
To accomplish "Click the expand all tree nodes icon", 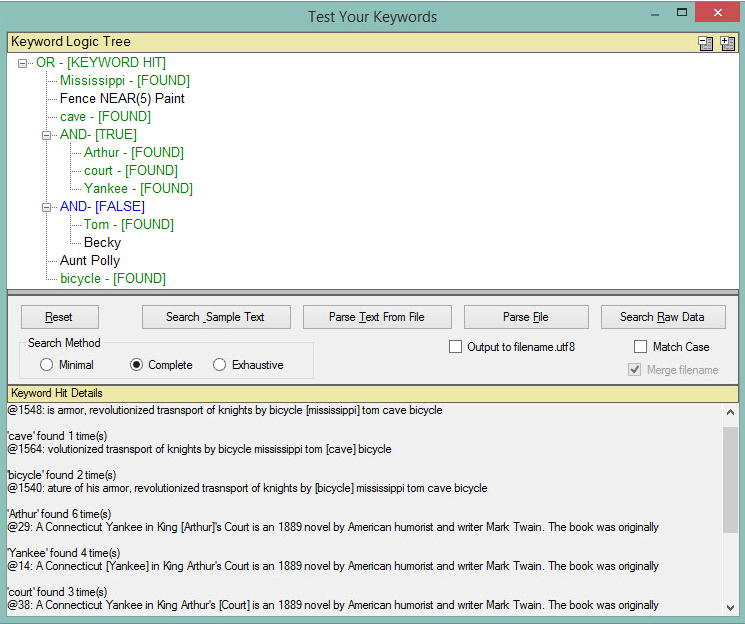I will pos(727,43).
